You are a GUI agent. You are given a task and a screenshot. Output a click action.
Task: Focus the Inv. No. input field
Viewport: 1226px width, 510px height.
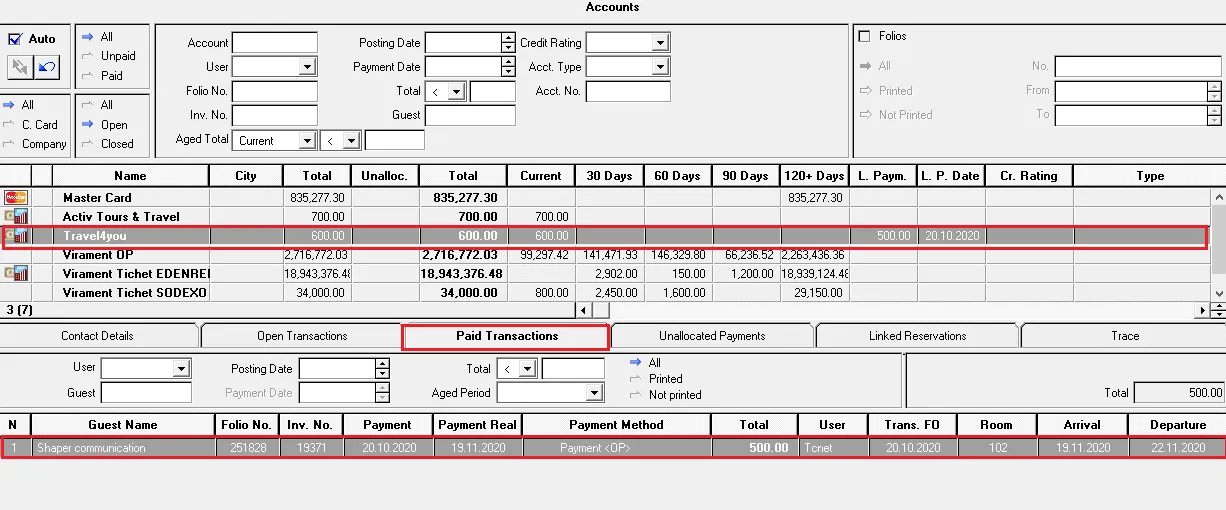tap(275, 116)
